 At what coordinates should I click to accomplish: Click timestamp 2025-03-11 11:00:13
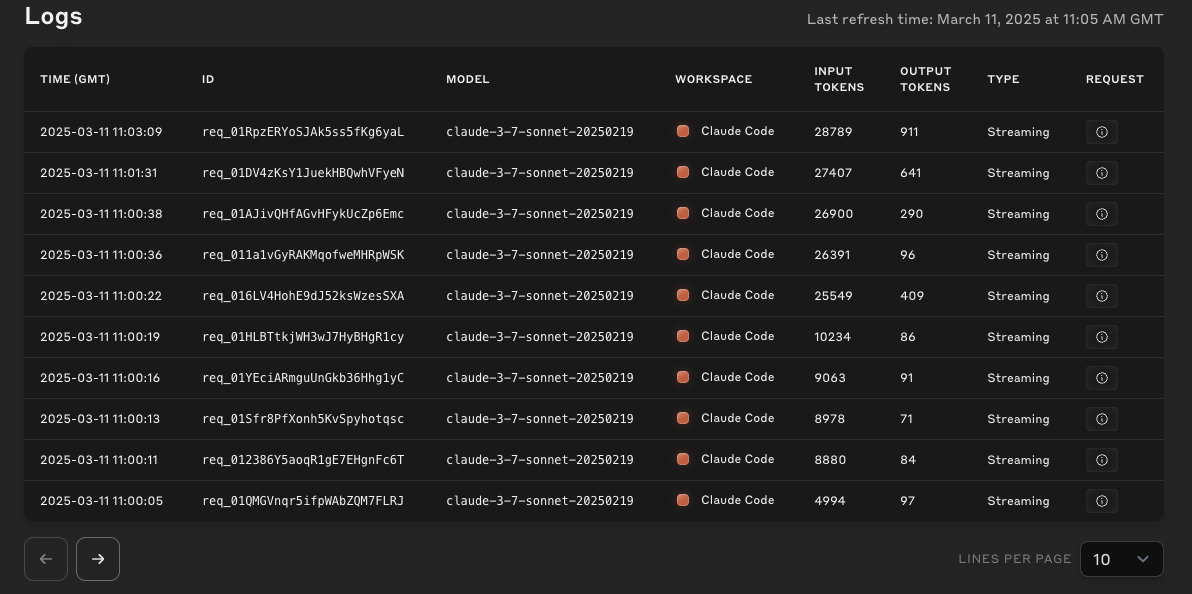[100, 419]
